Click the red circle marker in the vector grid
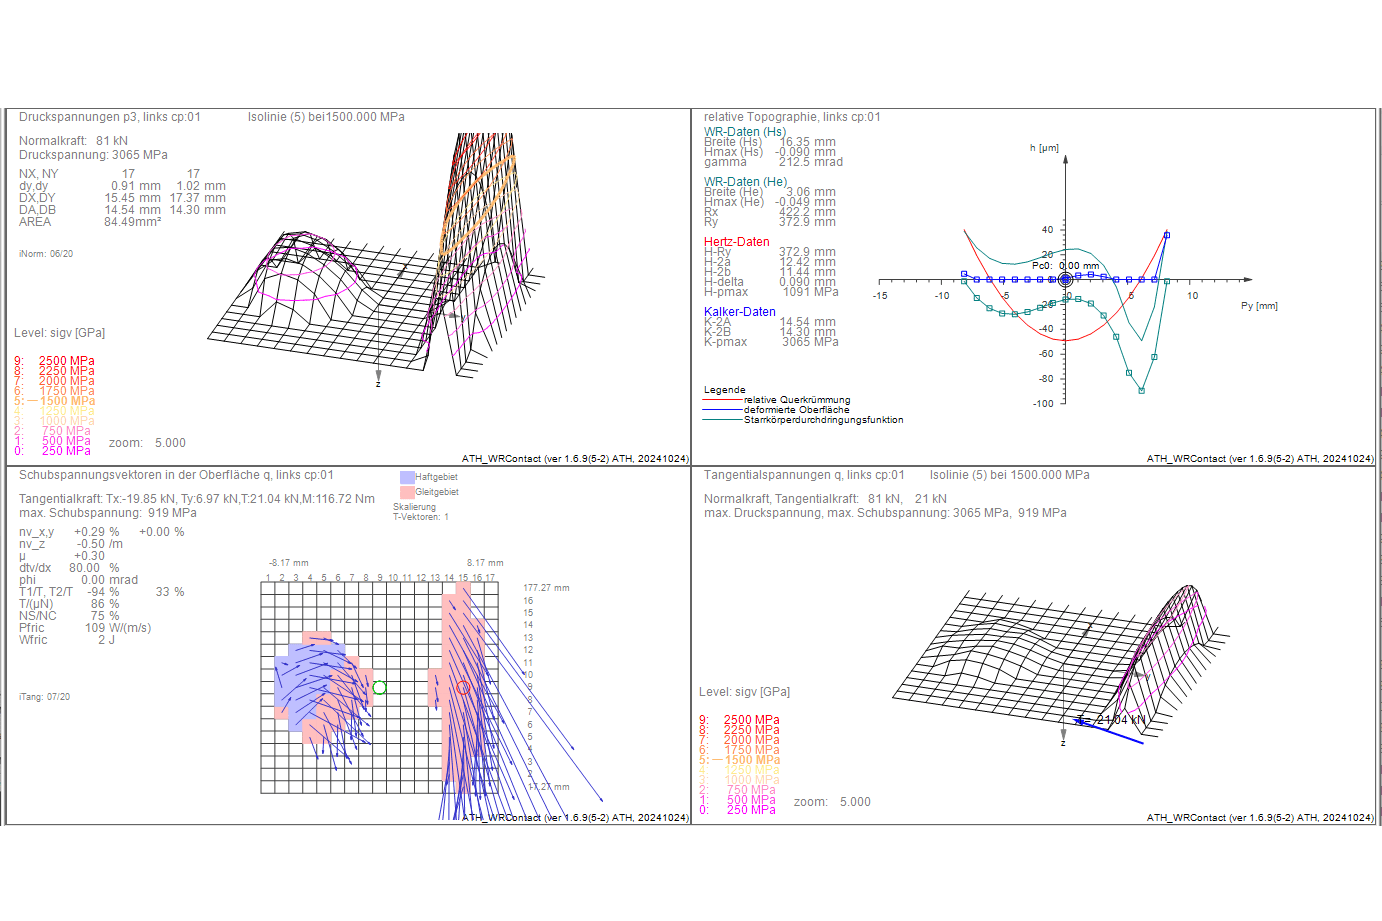 pos(463,688)
